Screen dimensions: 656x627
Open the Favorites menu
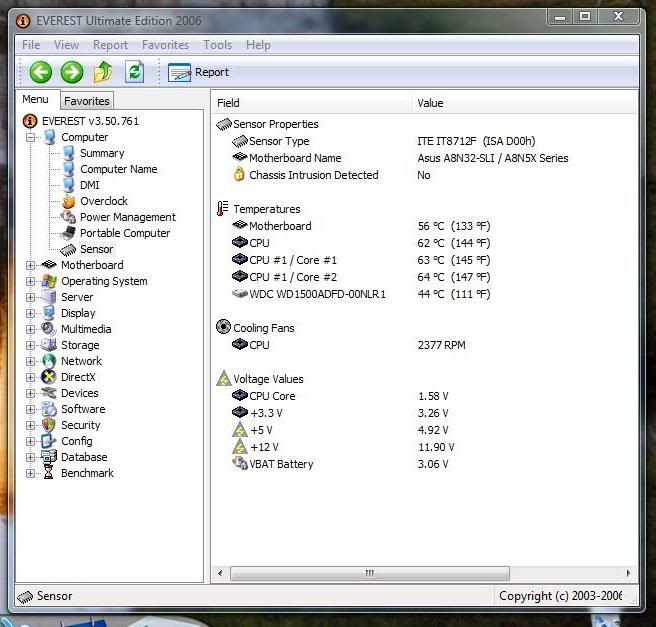tap(165, 45)
